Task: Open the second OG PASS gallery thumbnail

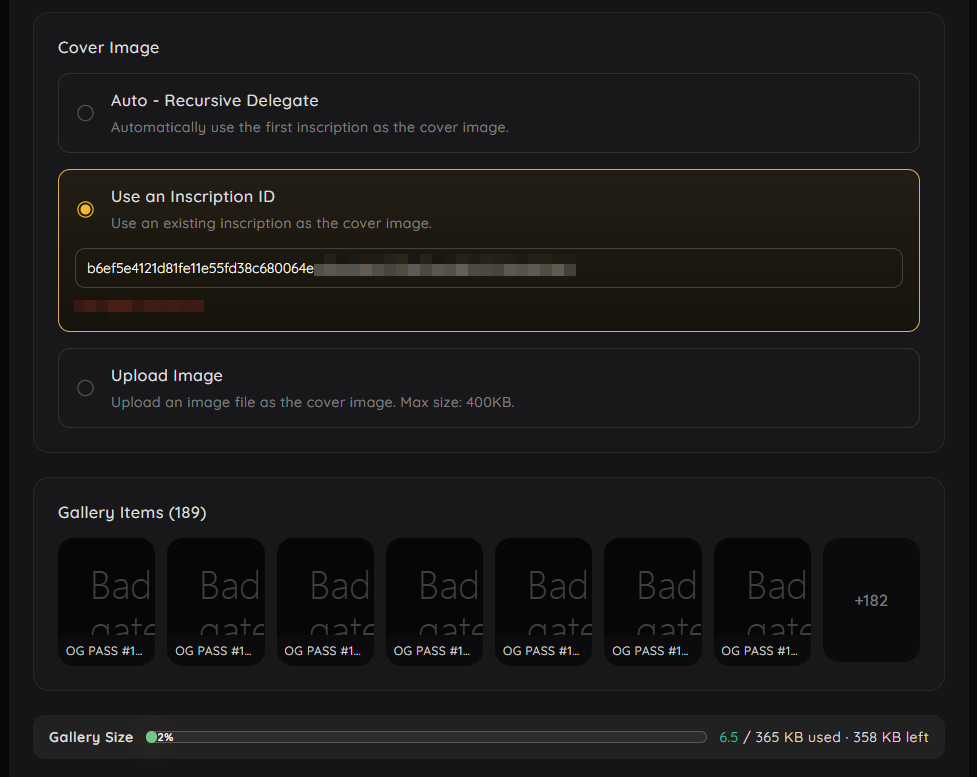Action: (x=215, y=600)
